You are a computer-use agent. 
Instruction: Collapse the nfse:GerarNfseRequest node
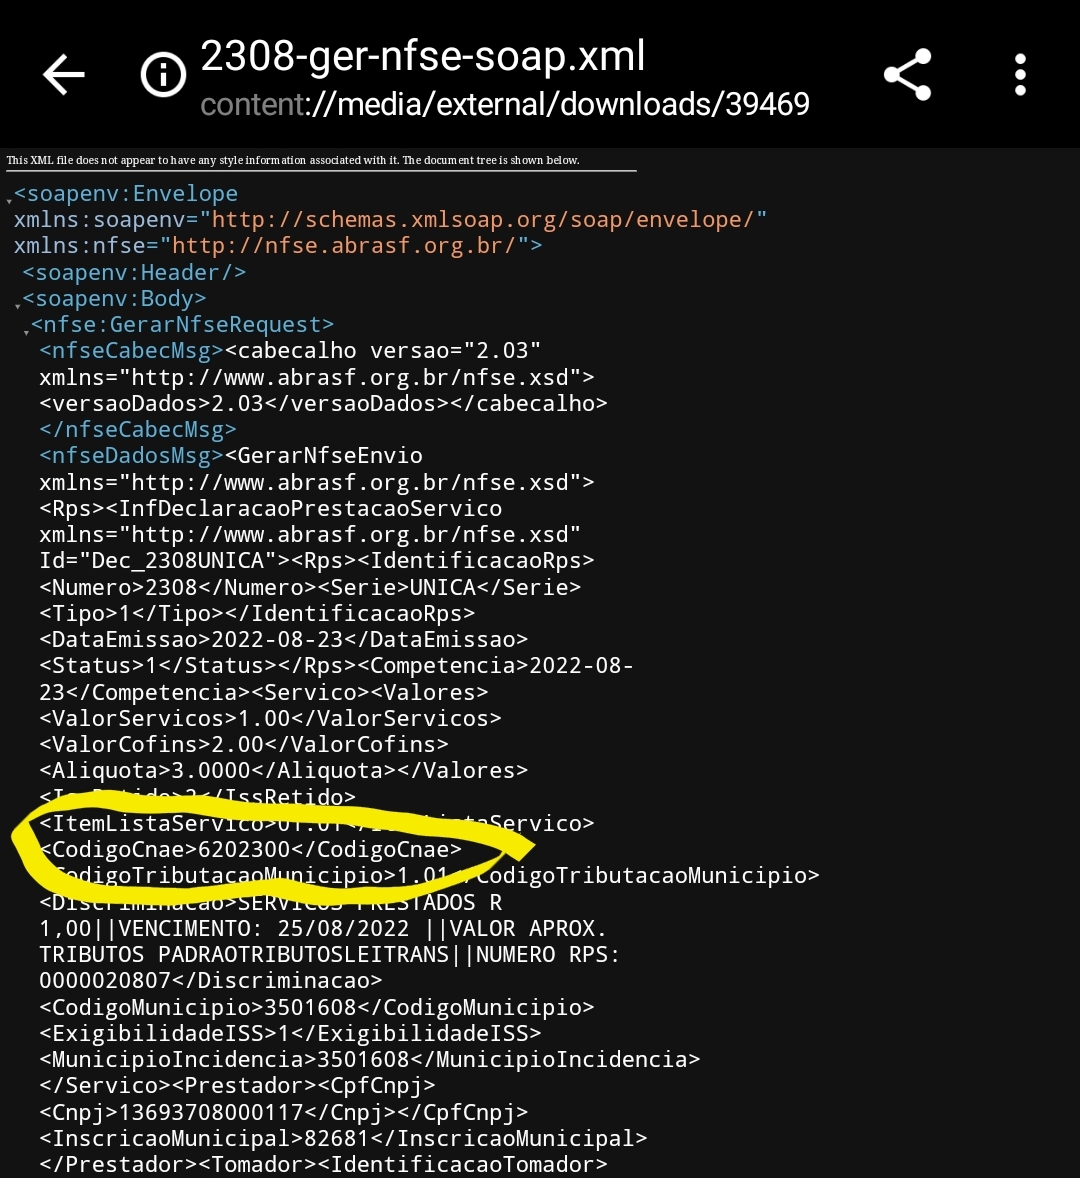(x=26, y=332)
